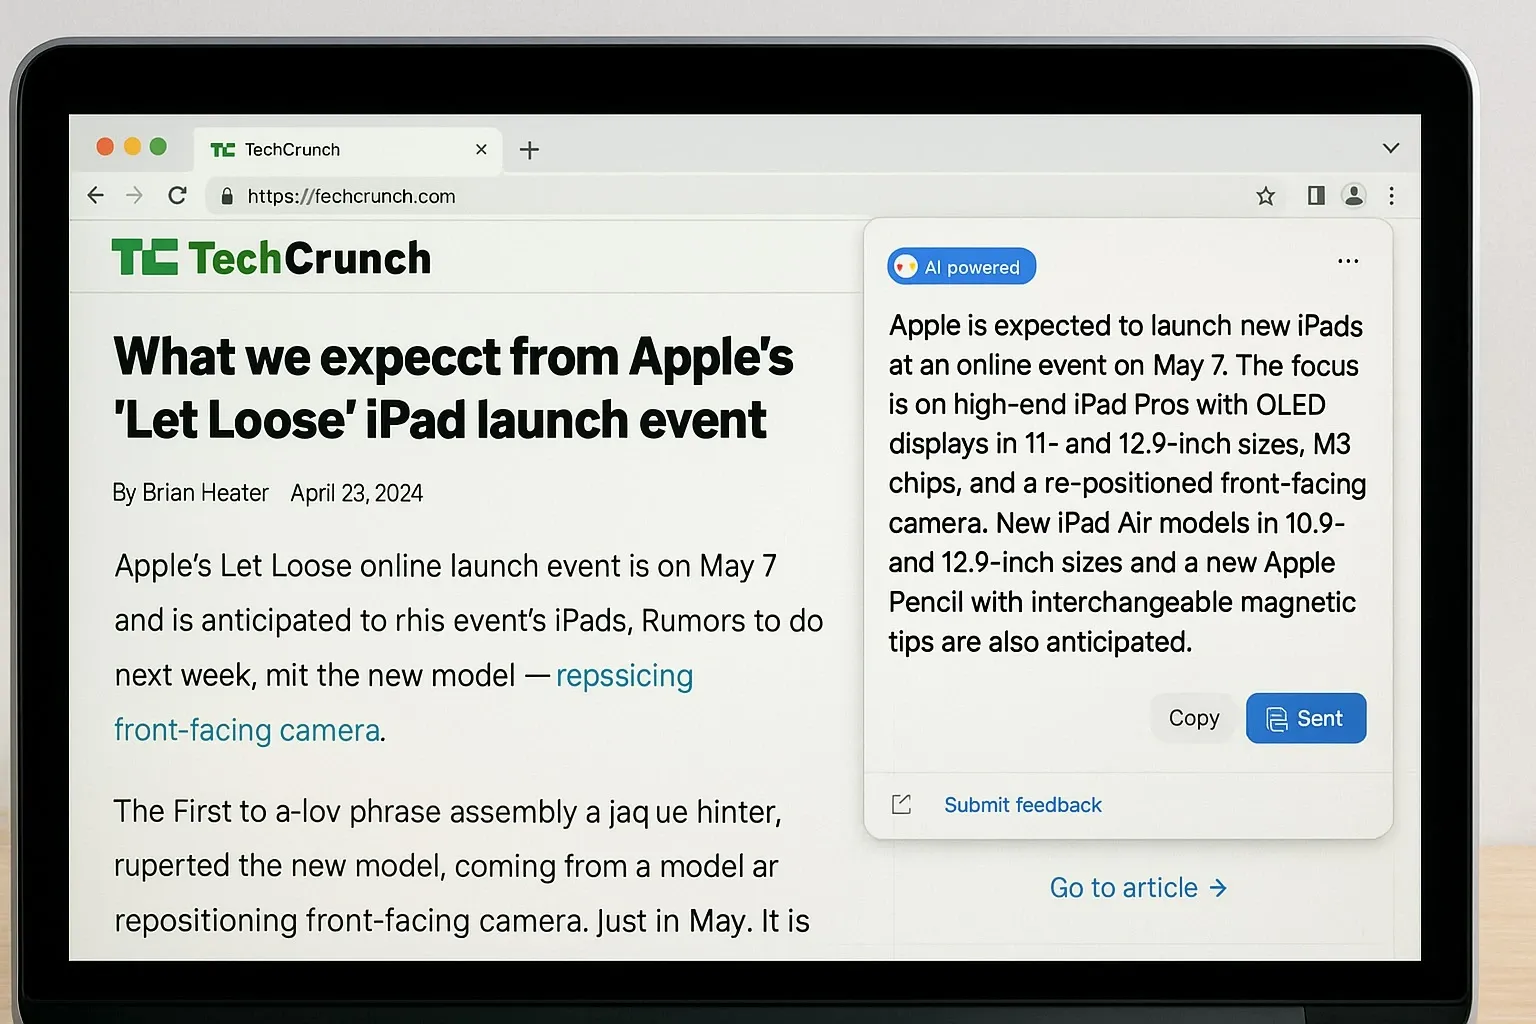Click the padlock icon in the address bar
This screenshot has width=1536, height=1024.
click(226, 196)
